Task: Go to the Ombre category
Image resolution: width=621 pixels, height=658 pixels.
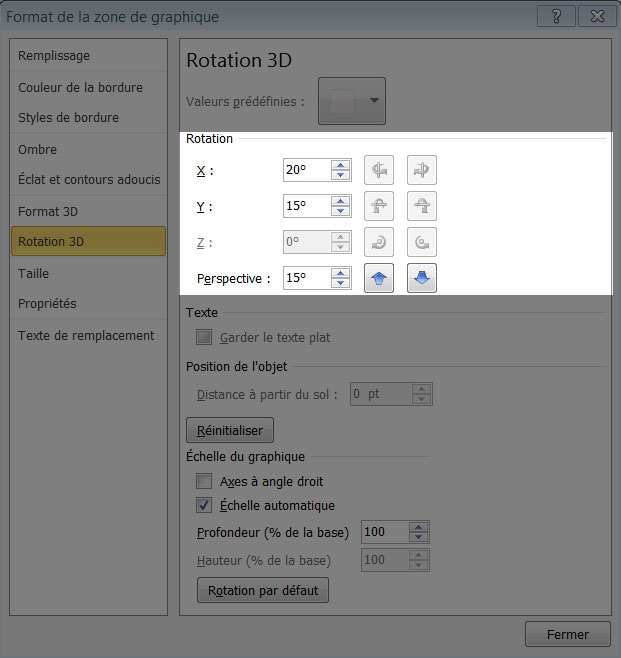Action: 89,149
